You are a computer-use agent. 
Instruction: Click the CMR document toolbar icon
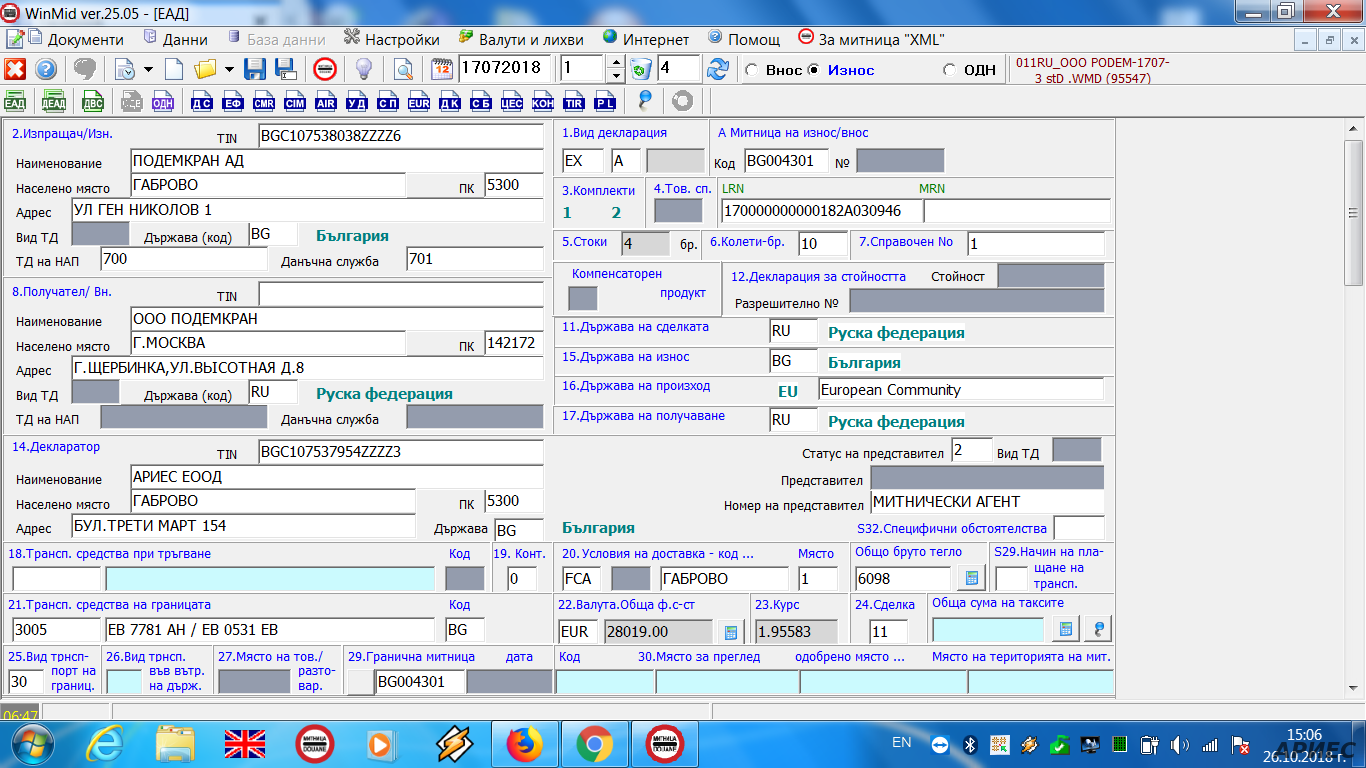point(264,101)
